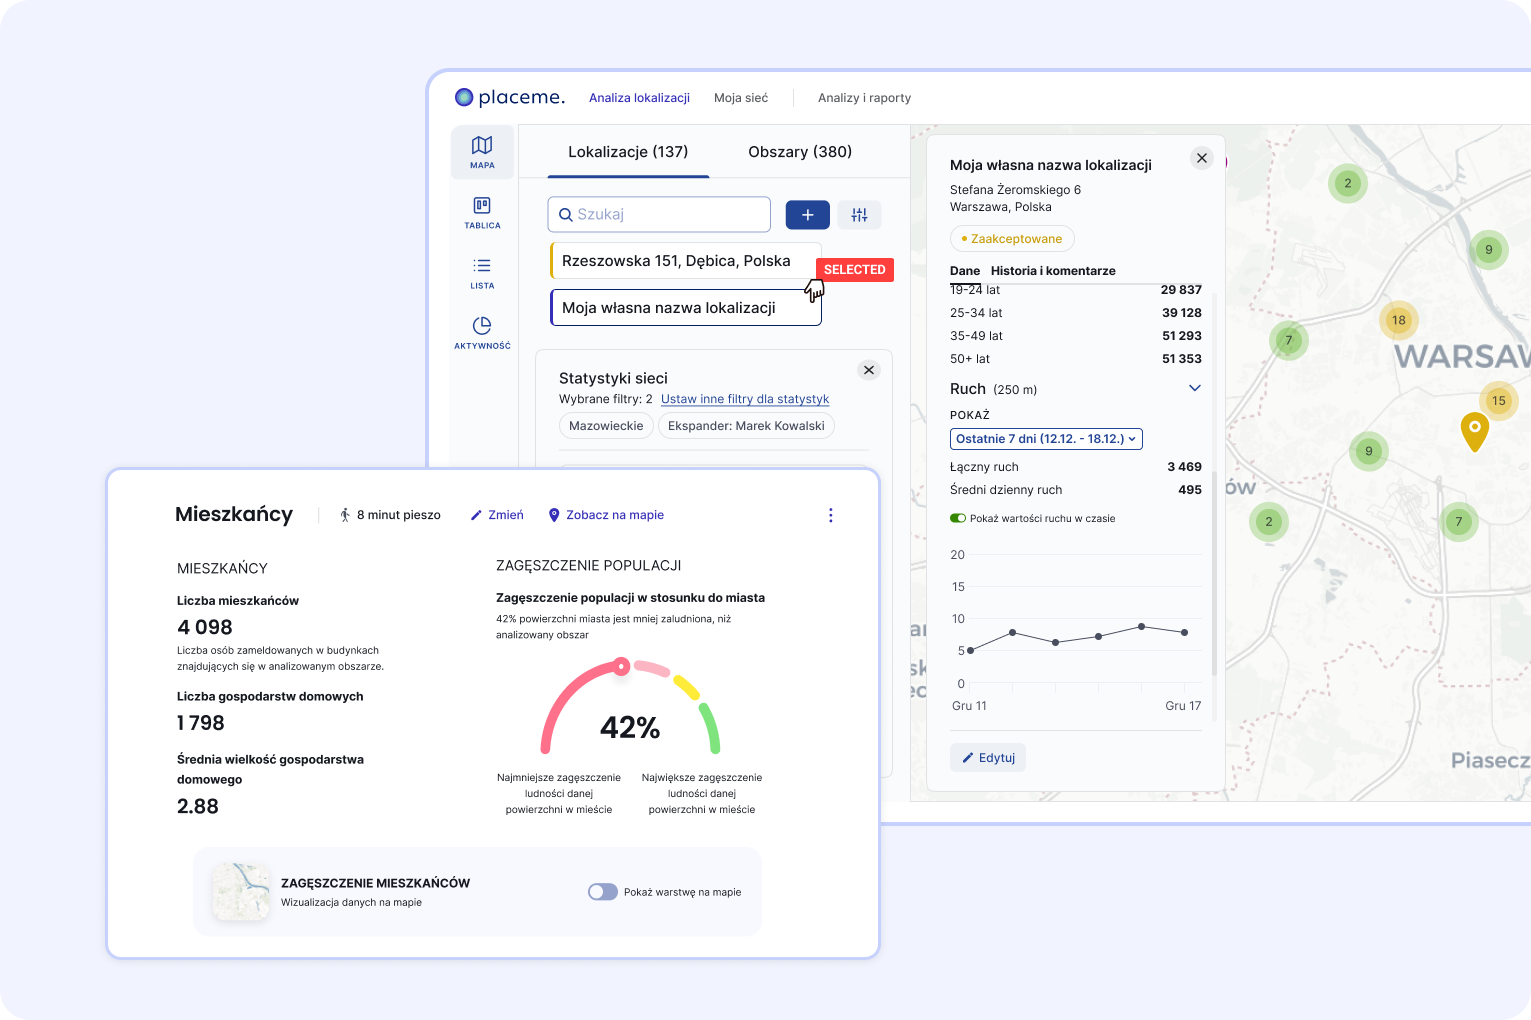Viewport: 1531px width, 1020px height.
Task: Click the Edytuj button
Action: coord(988,758)
